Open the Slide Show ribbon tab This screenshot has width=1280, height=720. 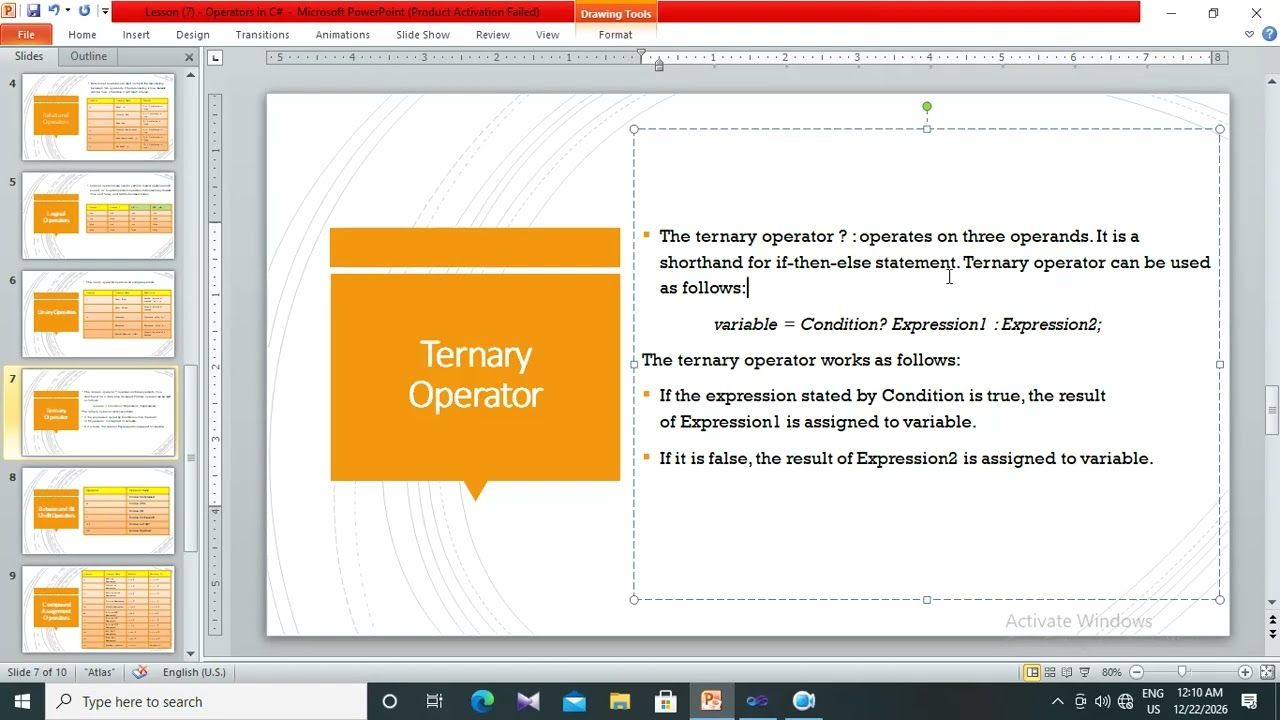[423, 34]
